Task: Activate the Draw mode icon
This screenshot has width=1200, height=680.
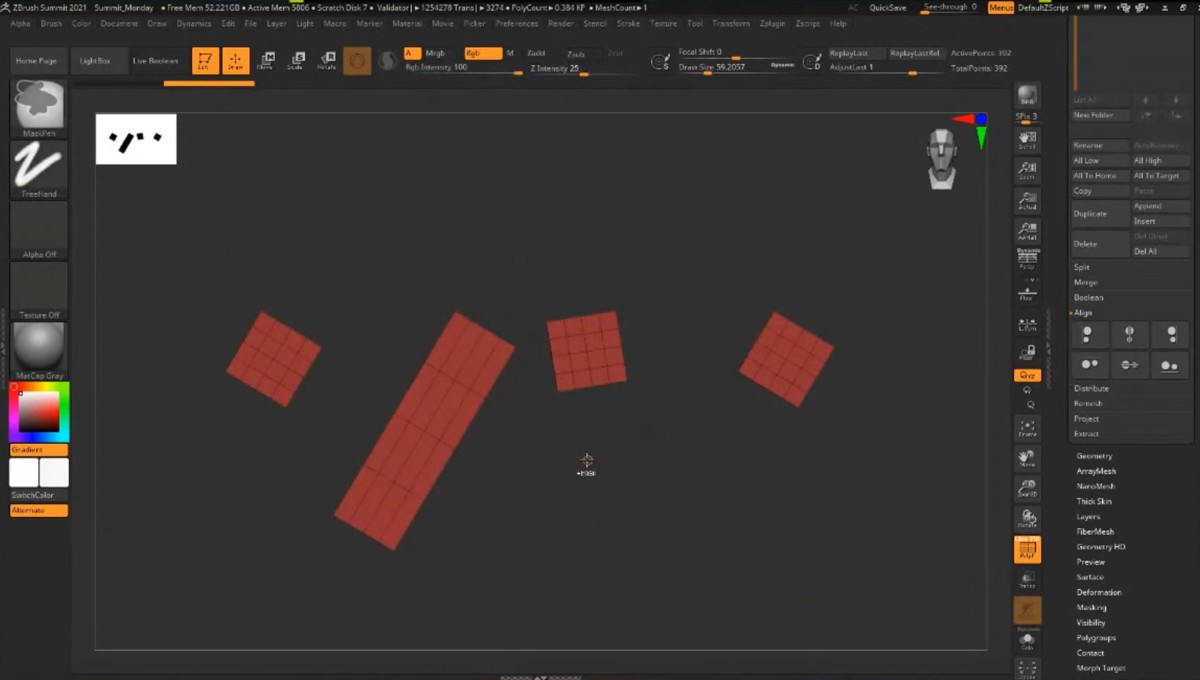Action: coord(236,61)
